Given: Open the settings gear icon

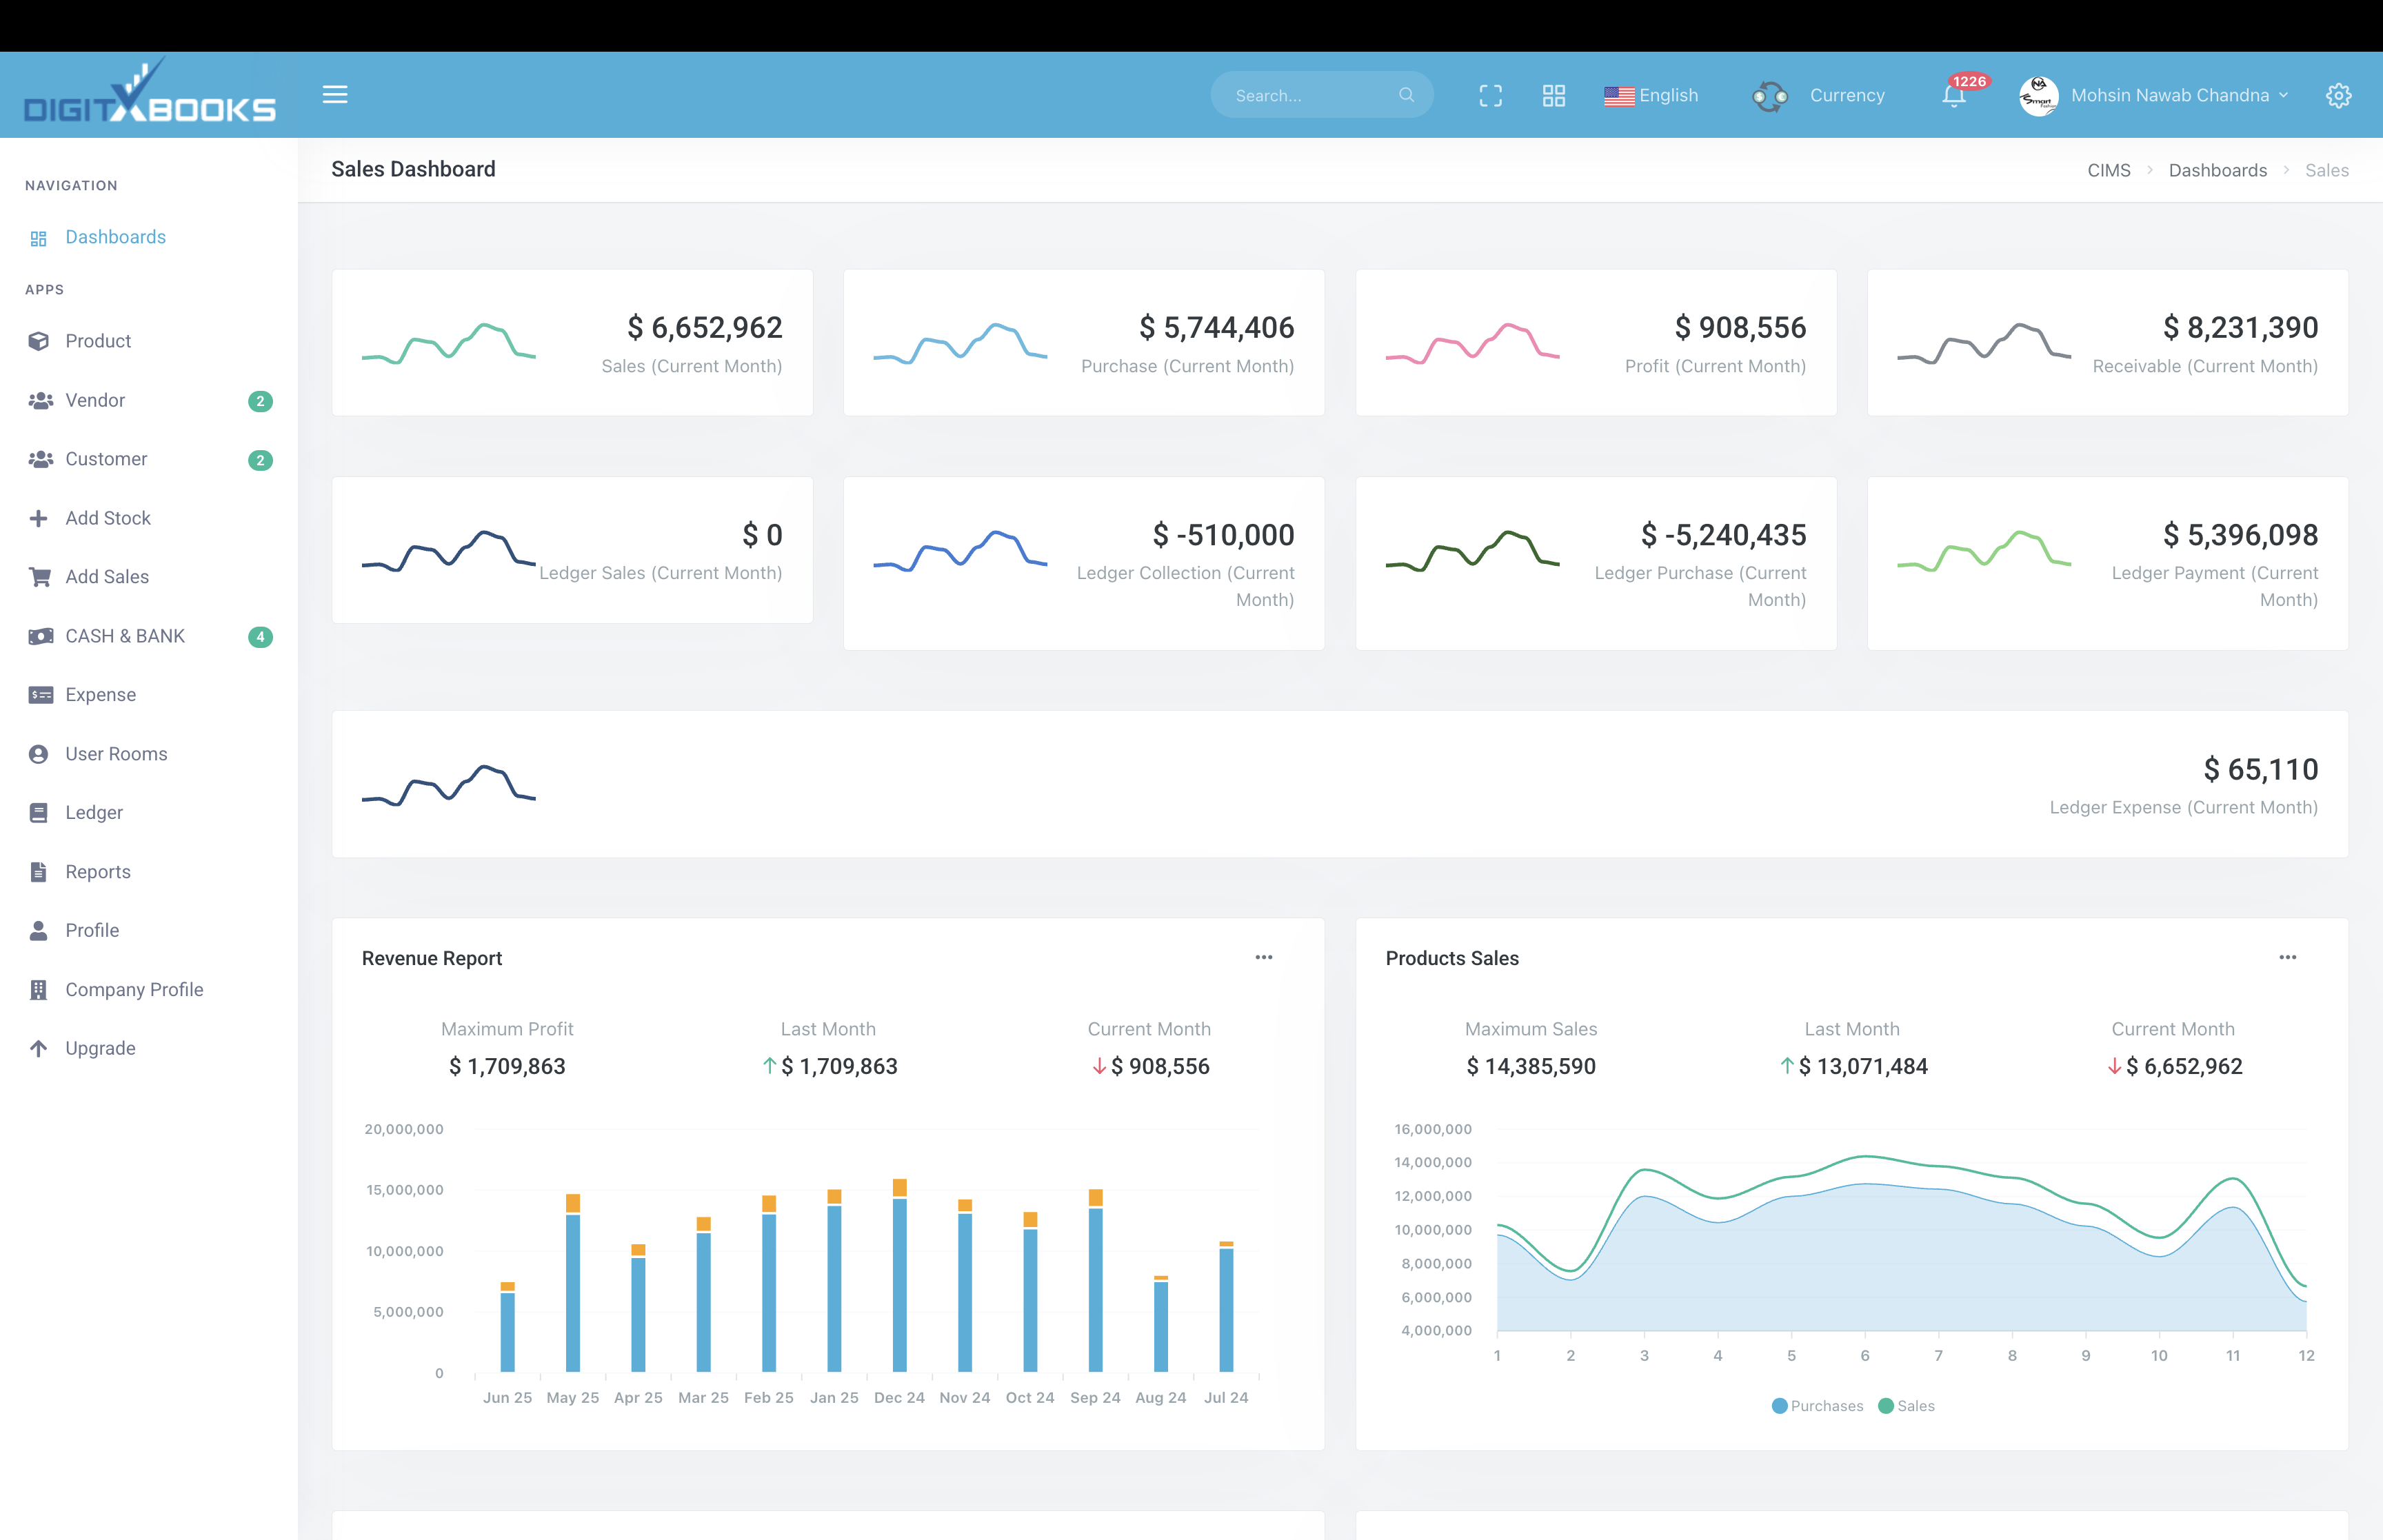Looking at the screenshot, I should [2338, 96].
